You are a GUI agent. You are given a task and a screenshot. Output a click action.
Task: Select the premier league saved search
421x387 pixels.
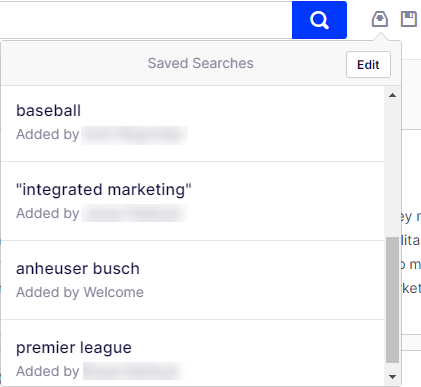click(x=193, y=353)
